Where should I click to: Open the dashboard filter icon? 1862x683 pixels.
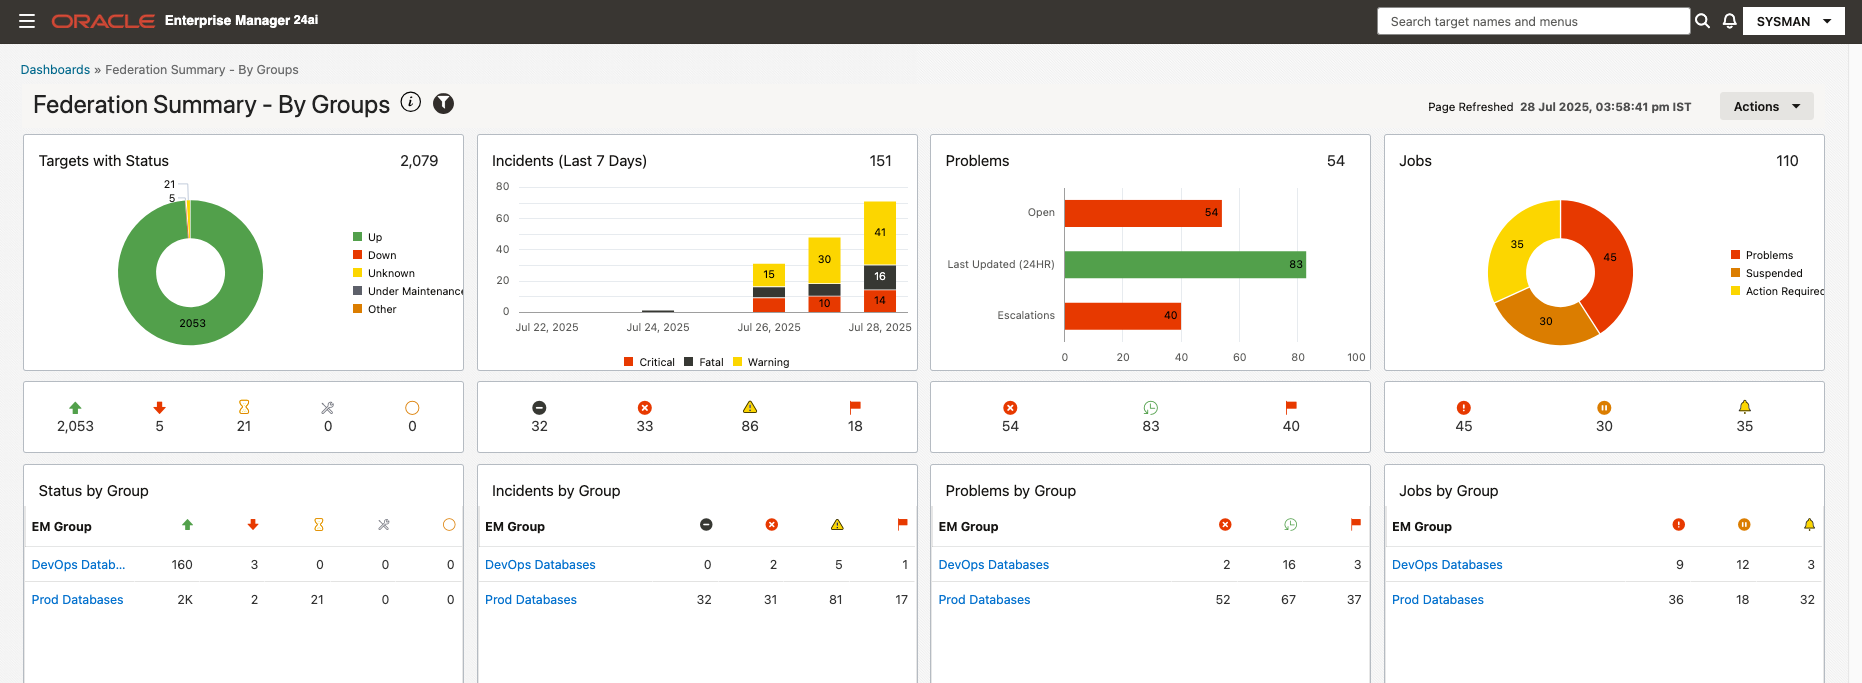[443, 103]
